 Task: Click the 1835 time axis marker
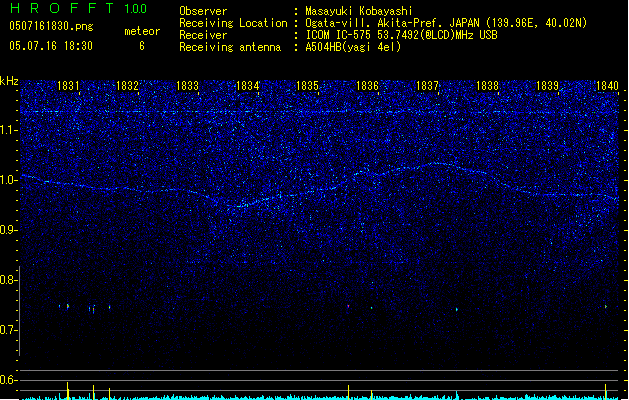tap(307, 86)
